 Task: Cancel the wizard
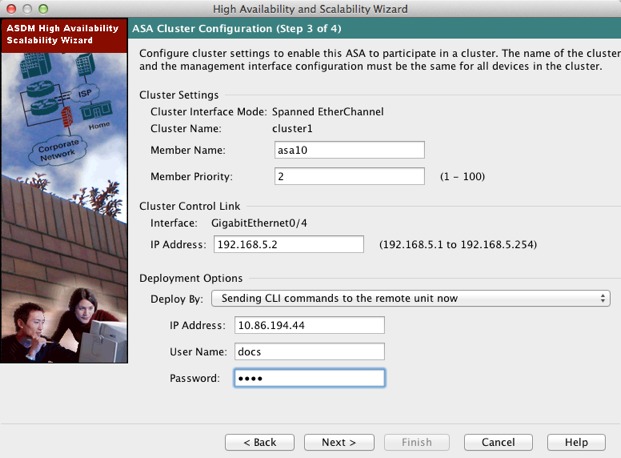(498, 442)
